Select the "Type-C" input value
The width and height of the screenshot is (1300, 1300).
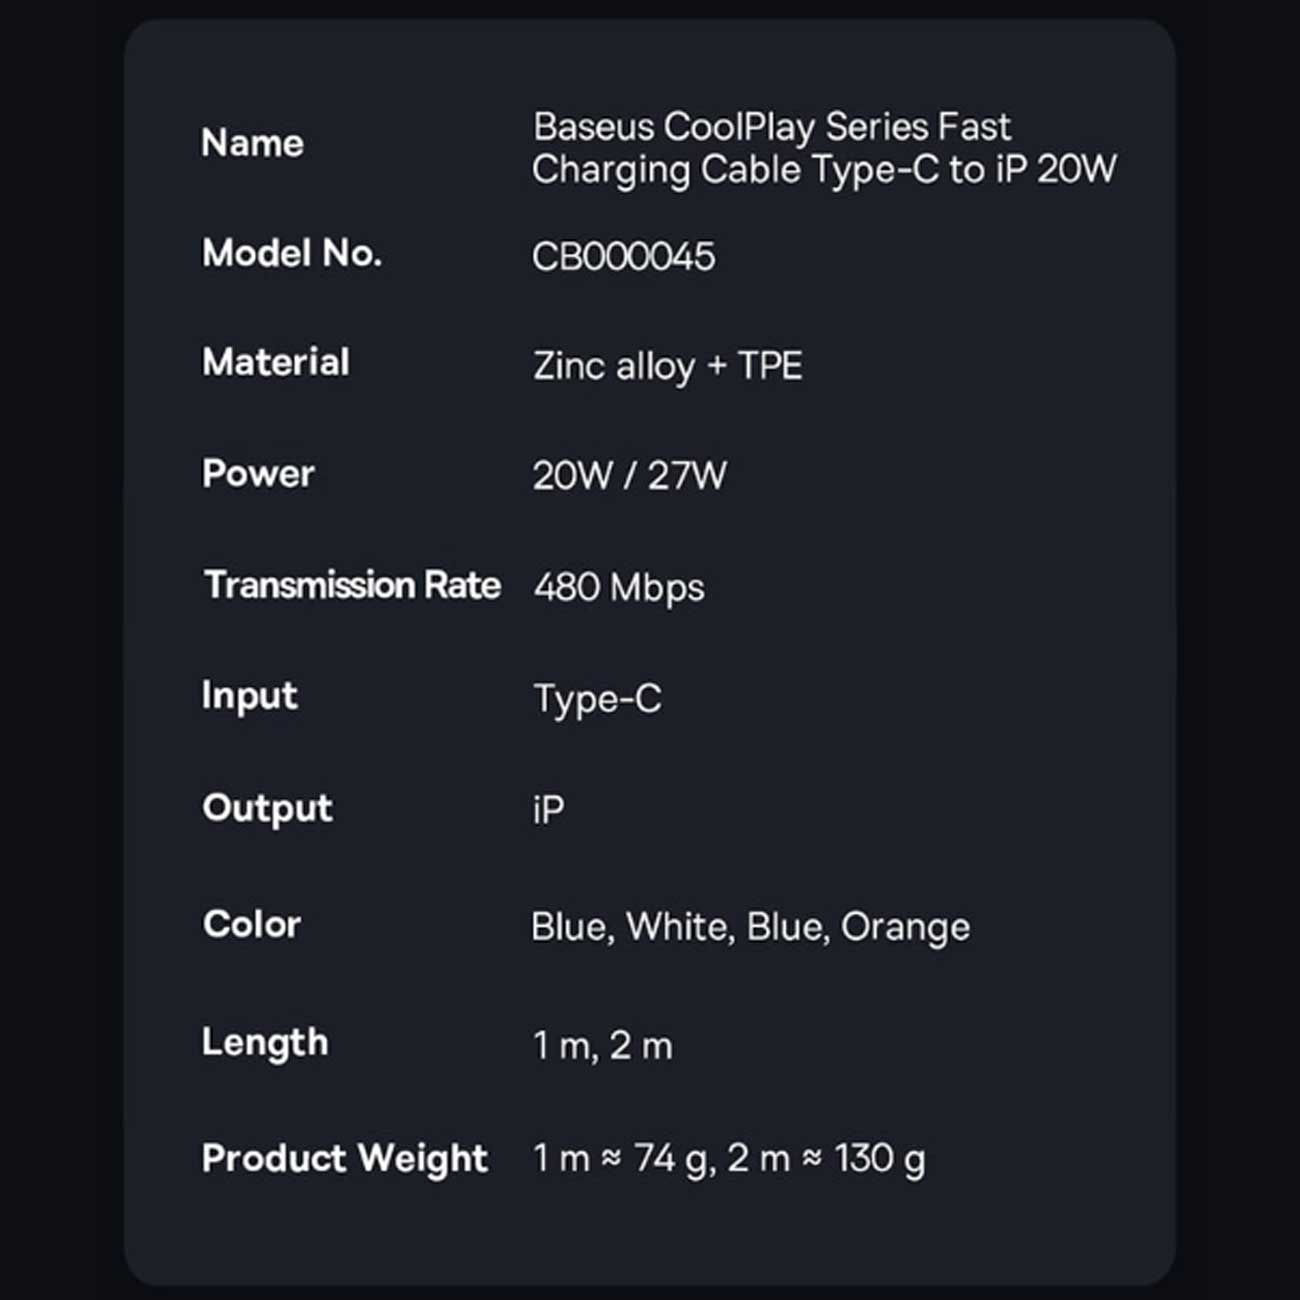click(x=597, y=699)
